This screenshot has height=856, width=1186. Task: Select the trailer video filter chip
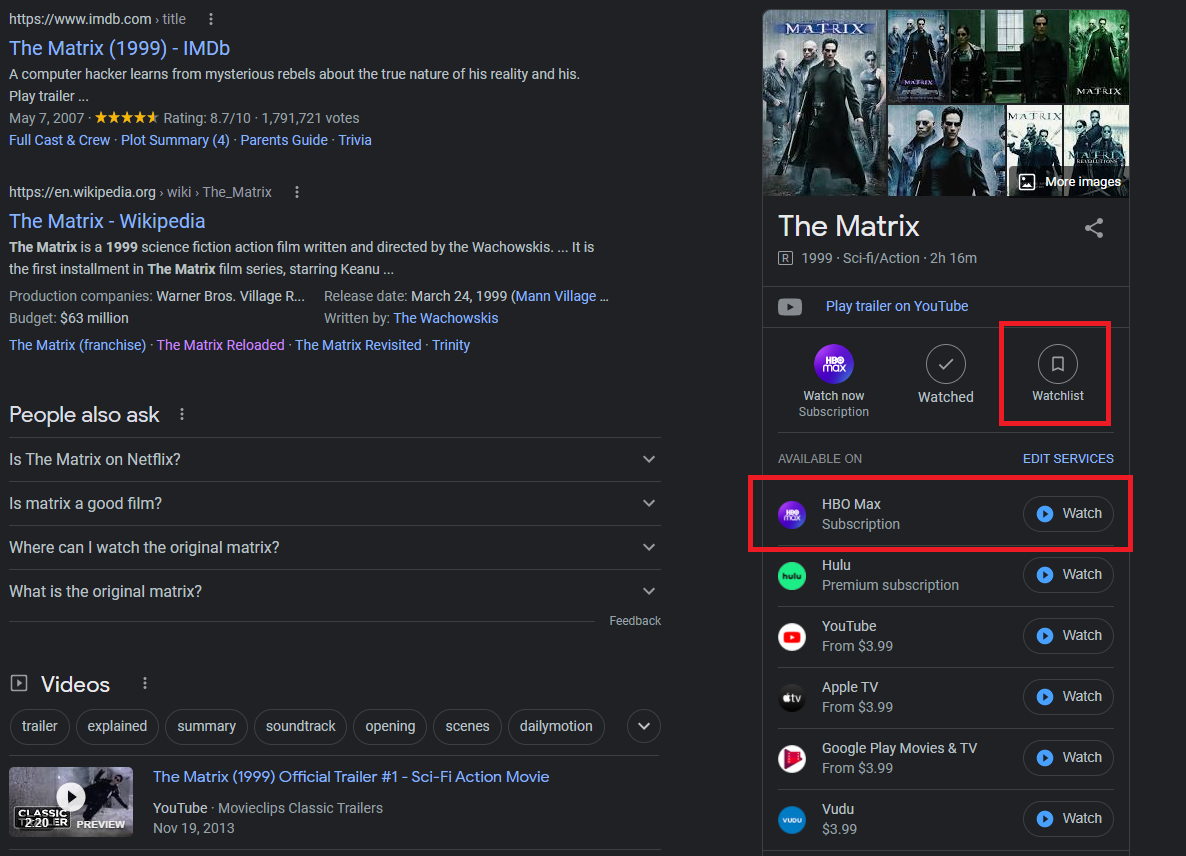39,727
